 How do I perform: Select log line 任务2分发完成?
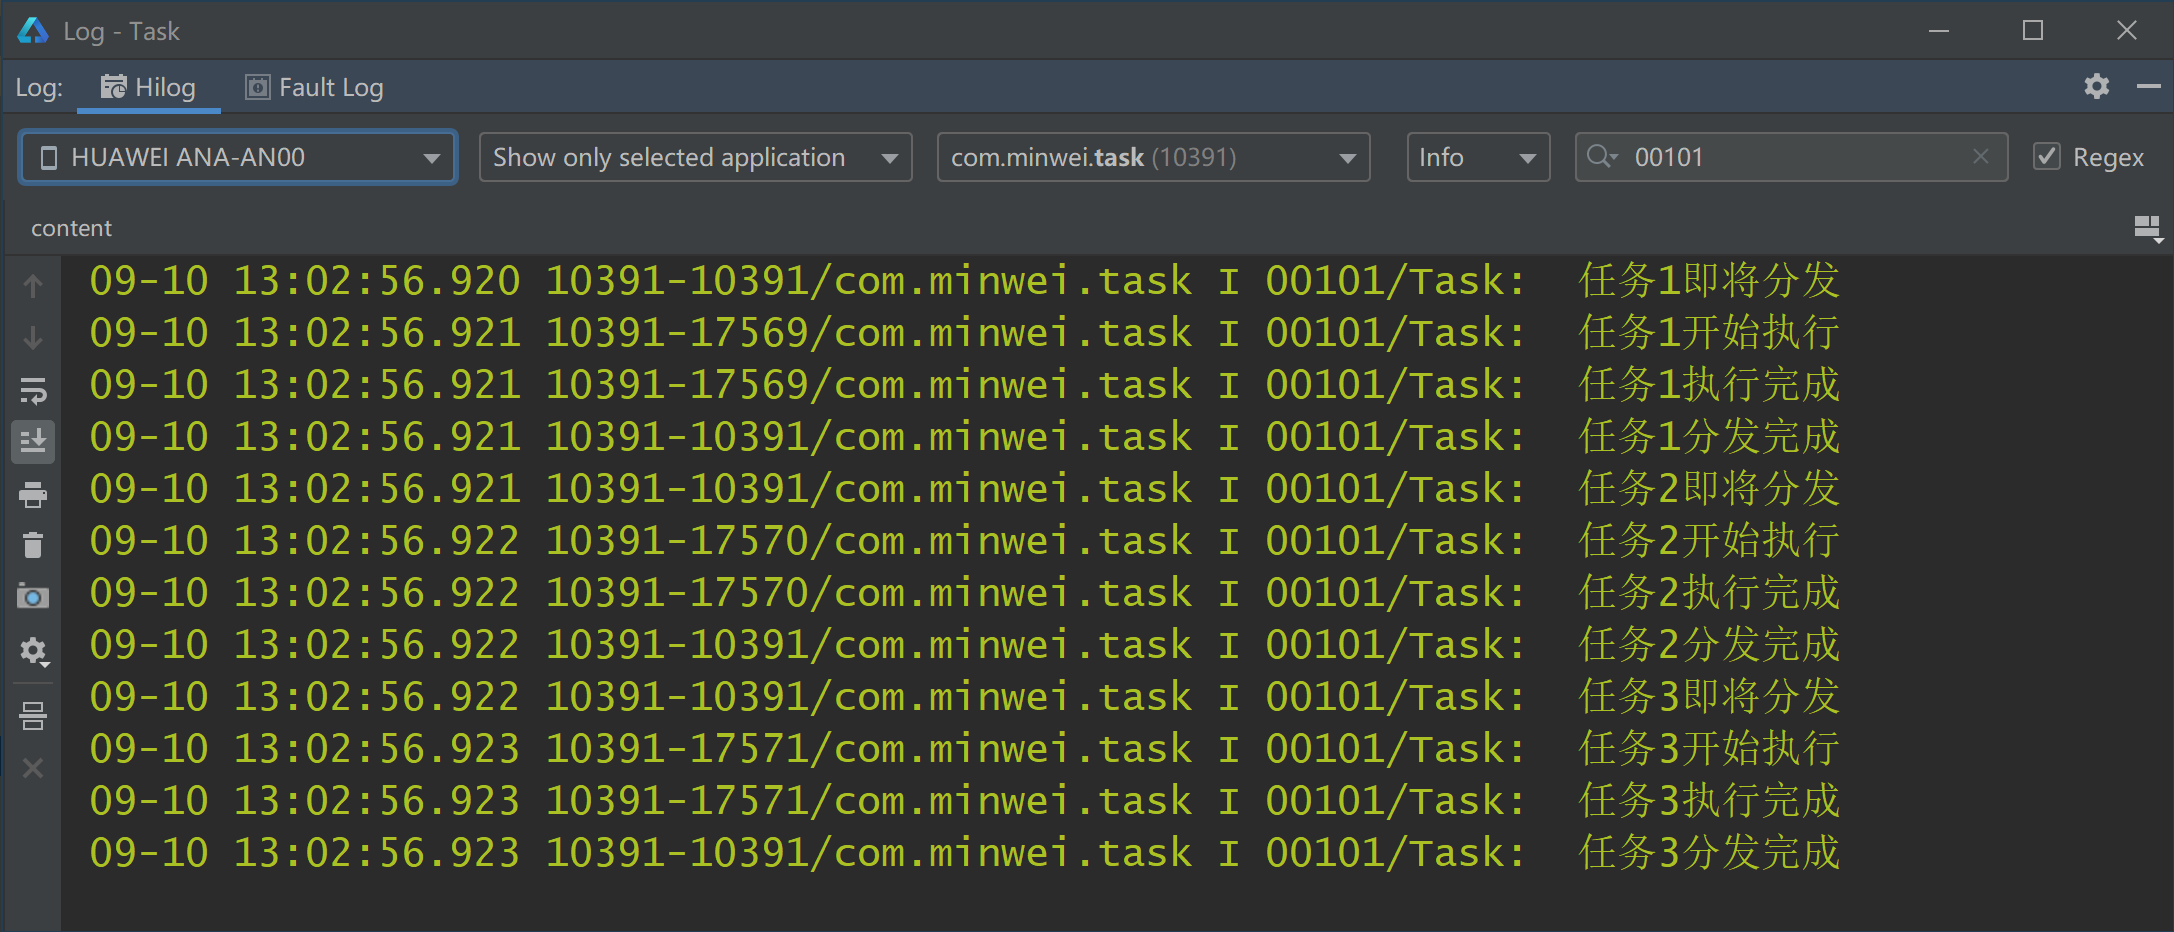(x=964, y=645)
